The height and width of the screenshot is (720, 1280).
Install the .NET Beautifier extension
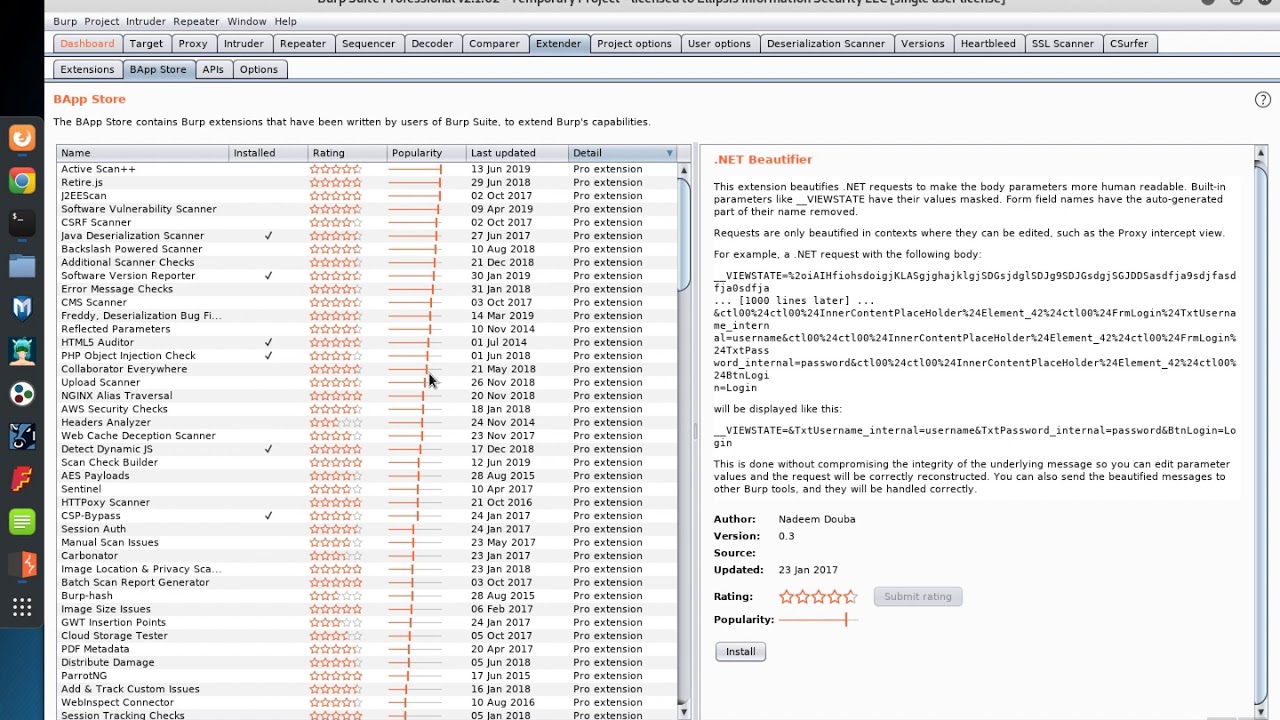point(741,652)
